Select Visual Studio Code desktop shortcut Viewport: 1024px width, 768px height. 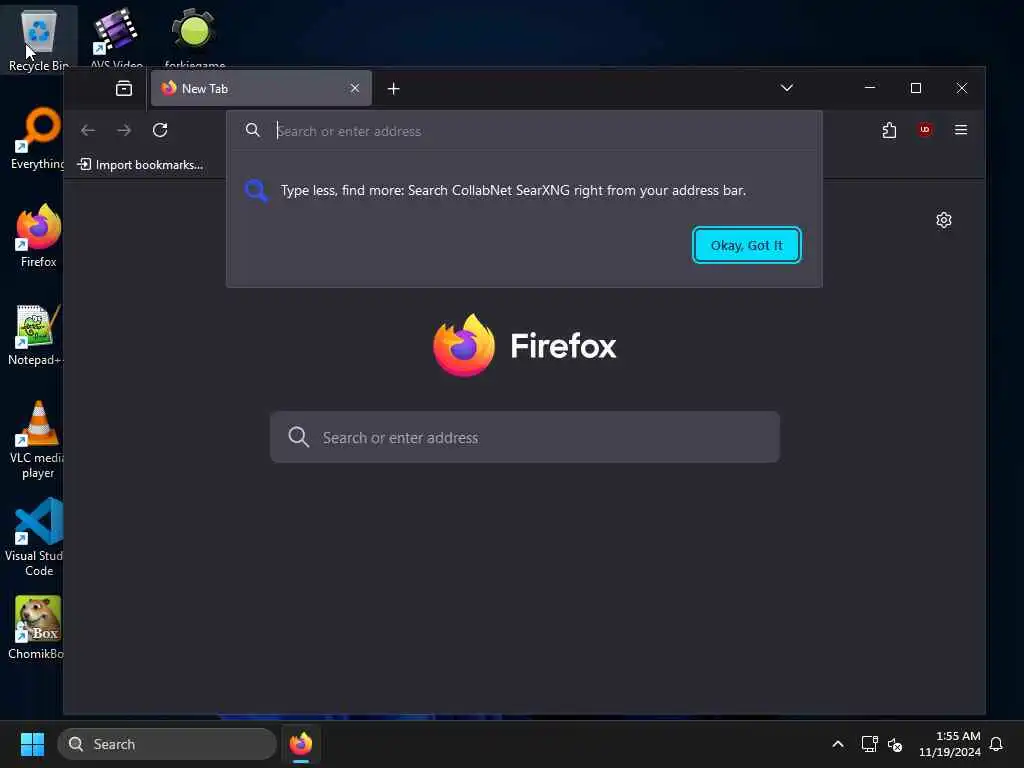36,537
